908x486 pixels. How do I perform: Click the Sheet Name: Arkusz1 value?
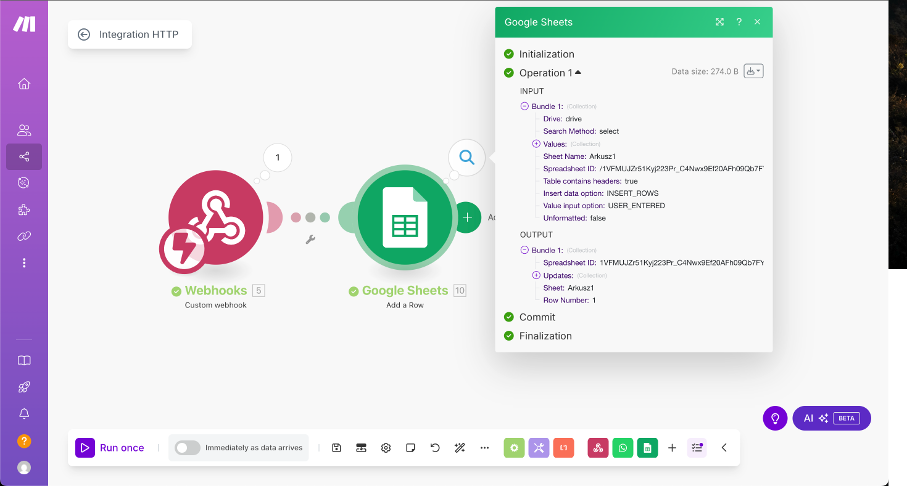(602, 156)
